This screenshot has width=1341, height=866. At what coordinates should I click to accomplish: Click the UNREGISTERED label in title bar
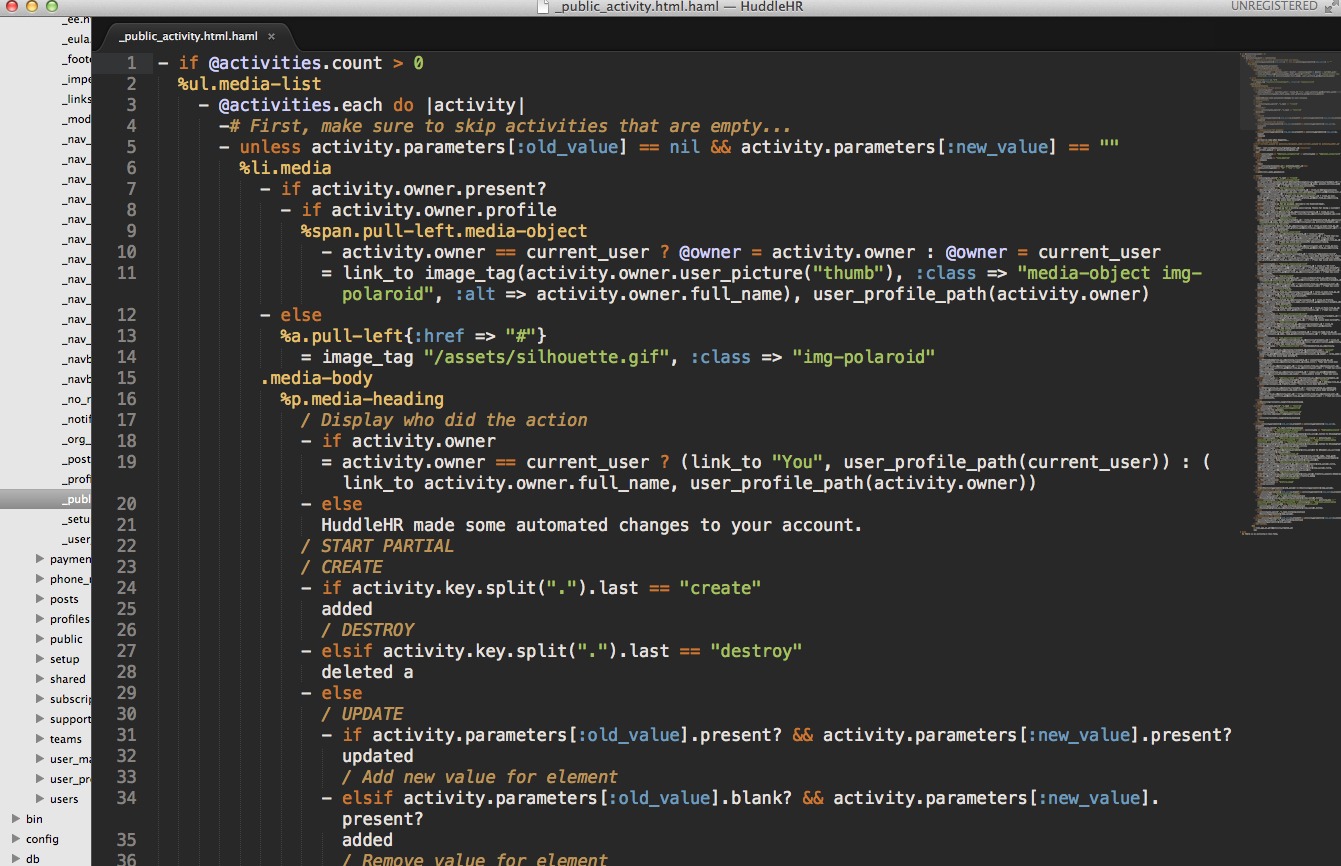[1274, 6]
